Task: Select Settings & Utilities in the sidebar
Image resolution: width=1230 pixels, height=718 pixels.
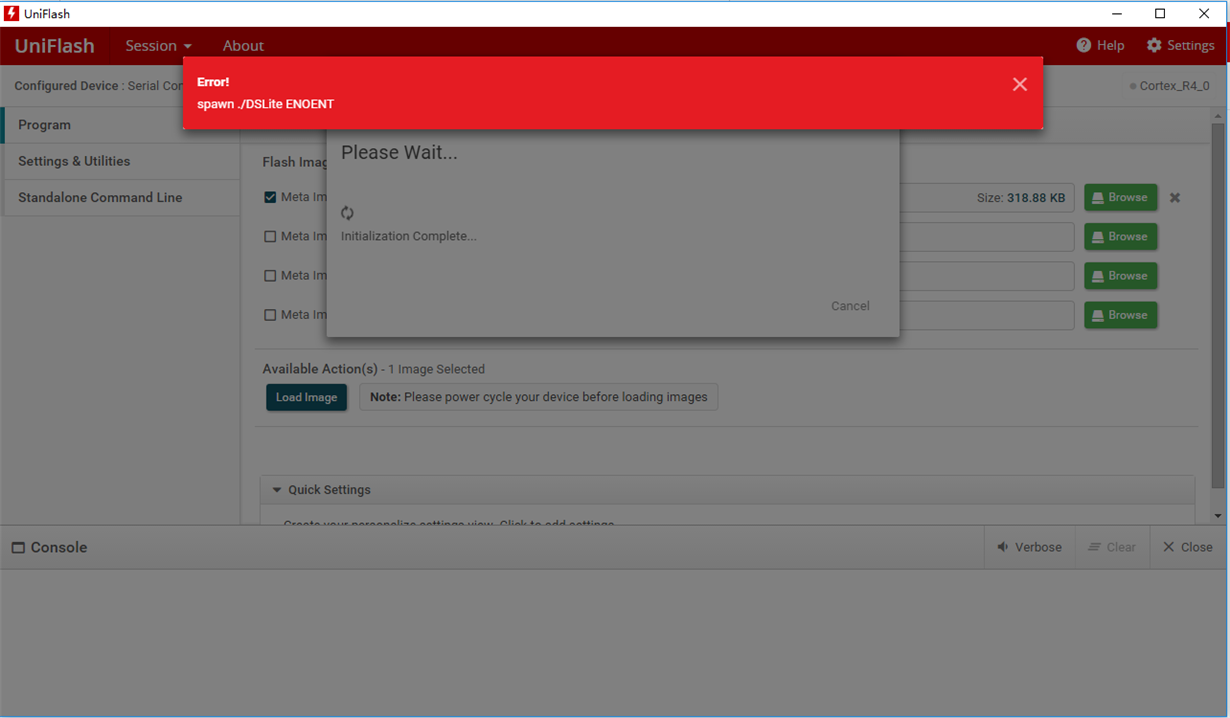Action: (x=121, y=161)
